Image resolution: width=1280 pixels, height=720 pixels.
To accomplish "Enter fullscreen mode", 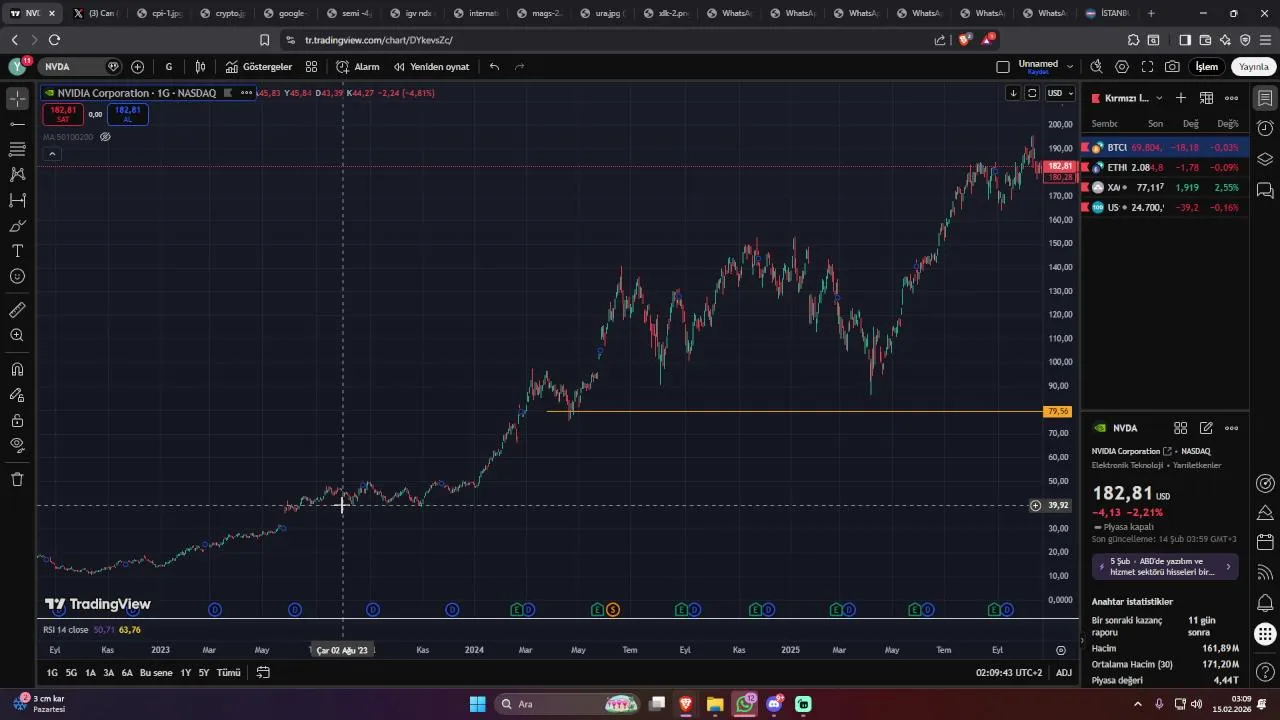I will click(1147, 67).
